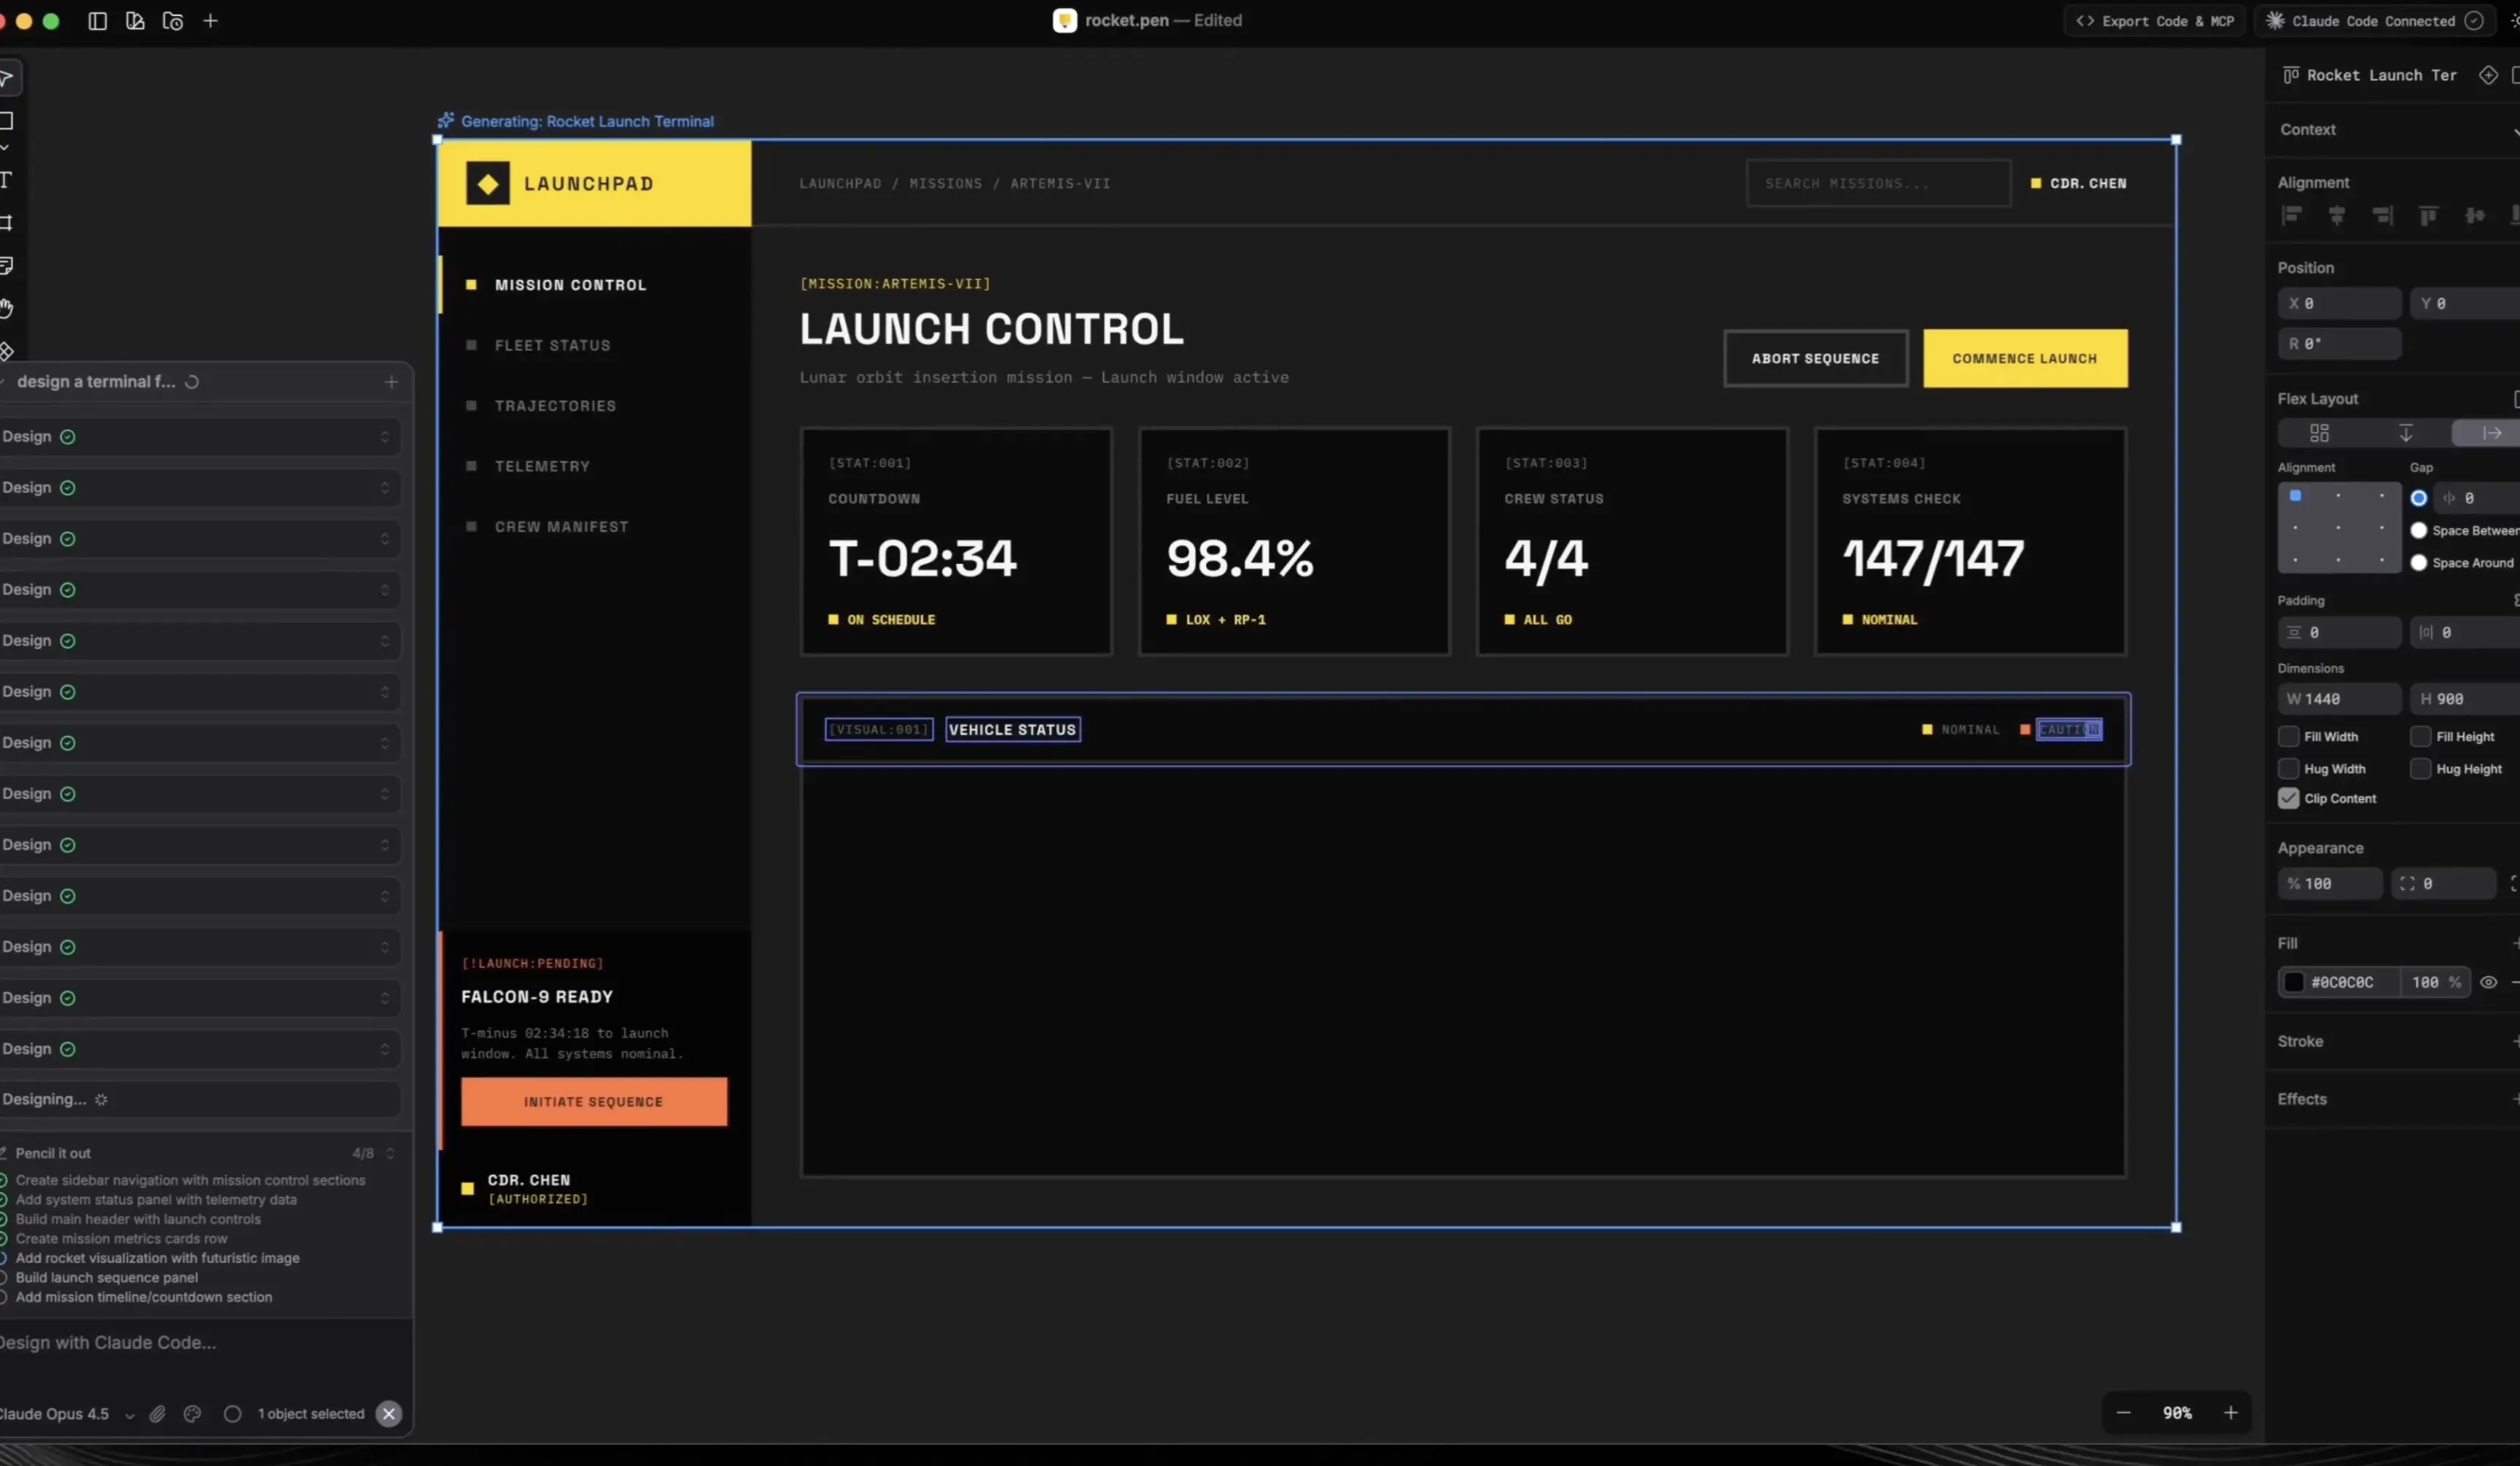2520x1466 pixels.
Task: Select the Text tool in left toolbar
Action: (6, 180)
